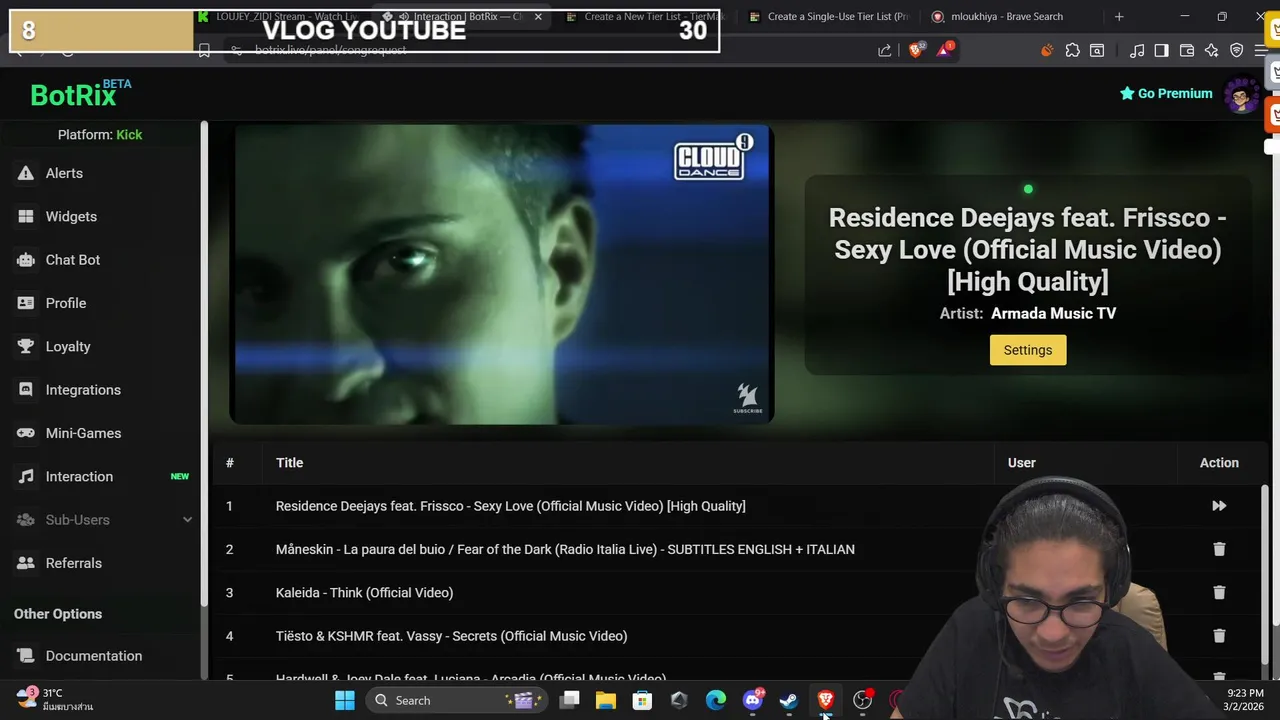Viewport: 1280px width, 720px height.
Task: Open the user avatar profile menu
Action: tap(1242, 95)
